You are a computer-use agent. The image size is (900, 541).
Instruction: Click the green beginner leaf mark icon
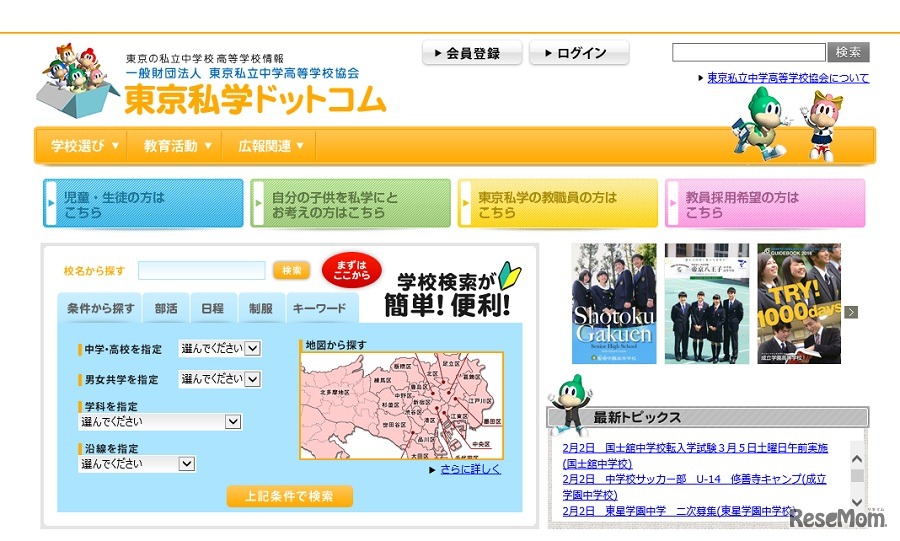coord(509,275)
